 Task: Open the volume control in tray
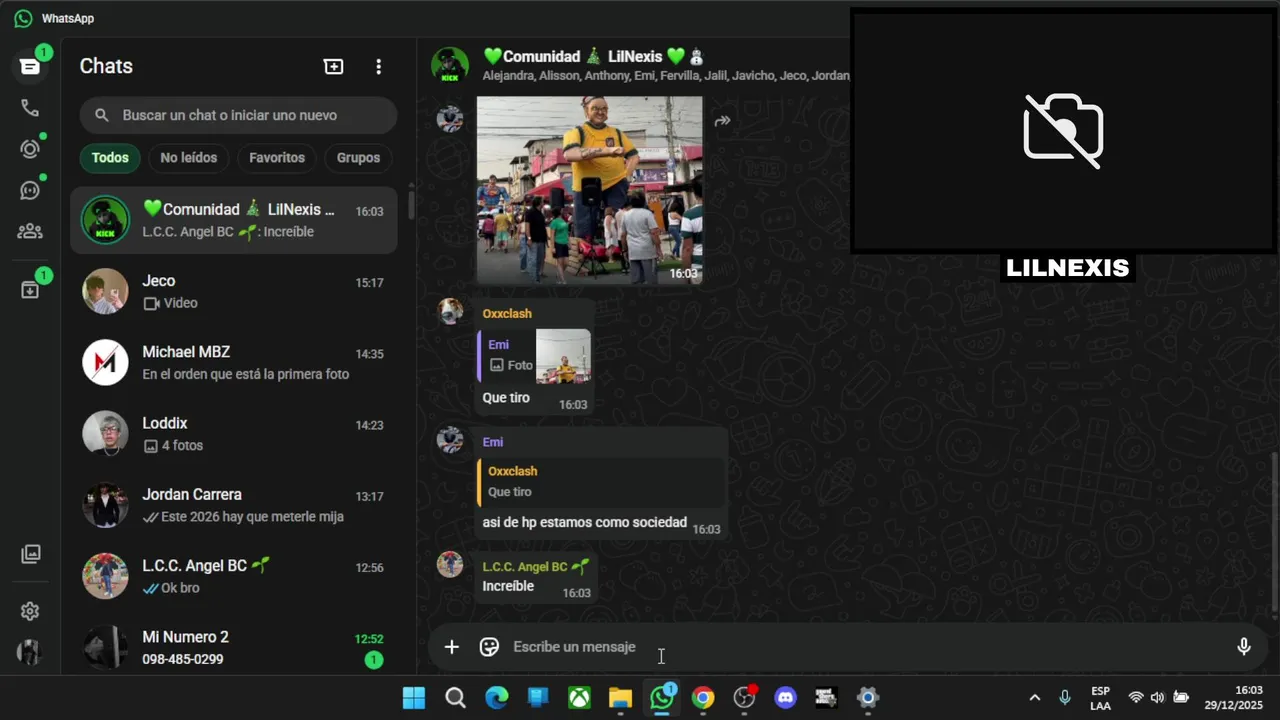pos(1158,698)
